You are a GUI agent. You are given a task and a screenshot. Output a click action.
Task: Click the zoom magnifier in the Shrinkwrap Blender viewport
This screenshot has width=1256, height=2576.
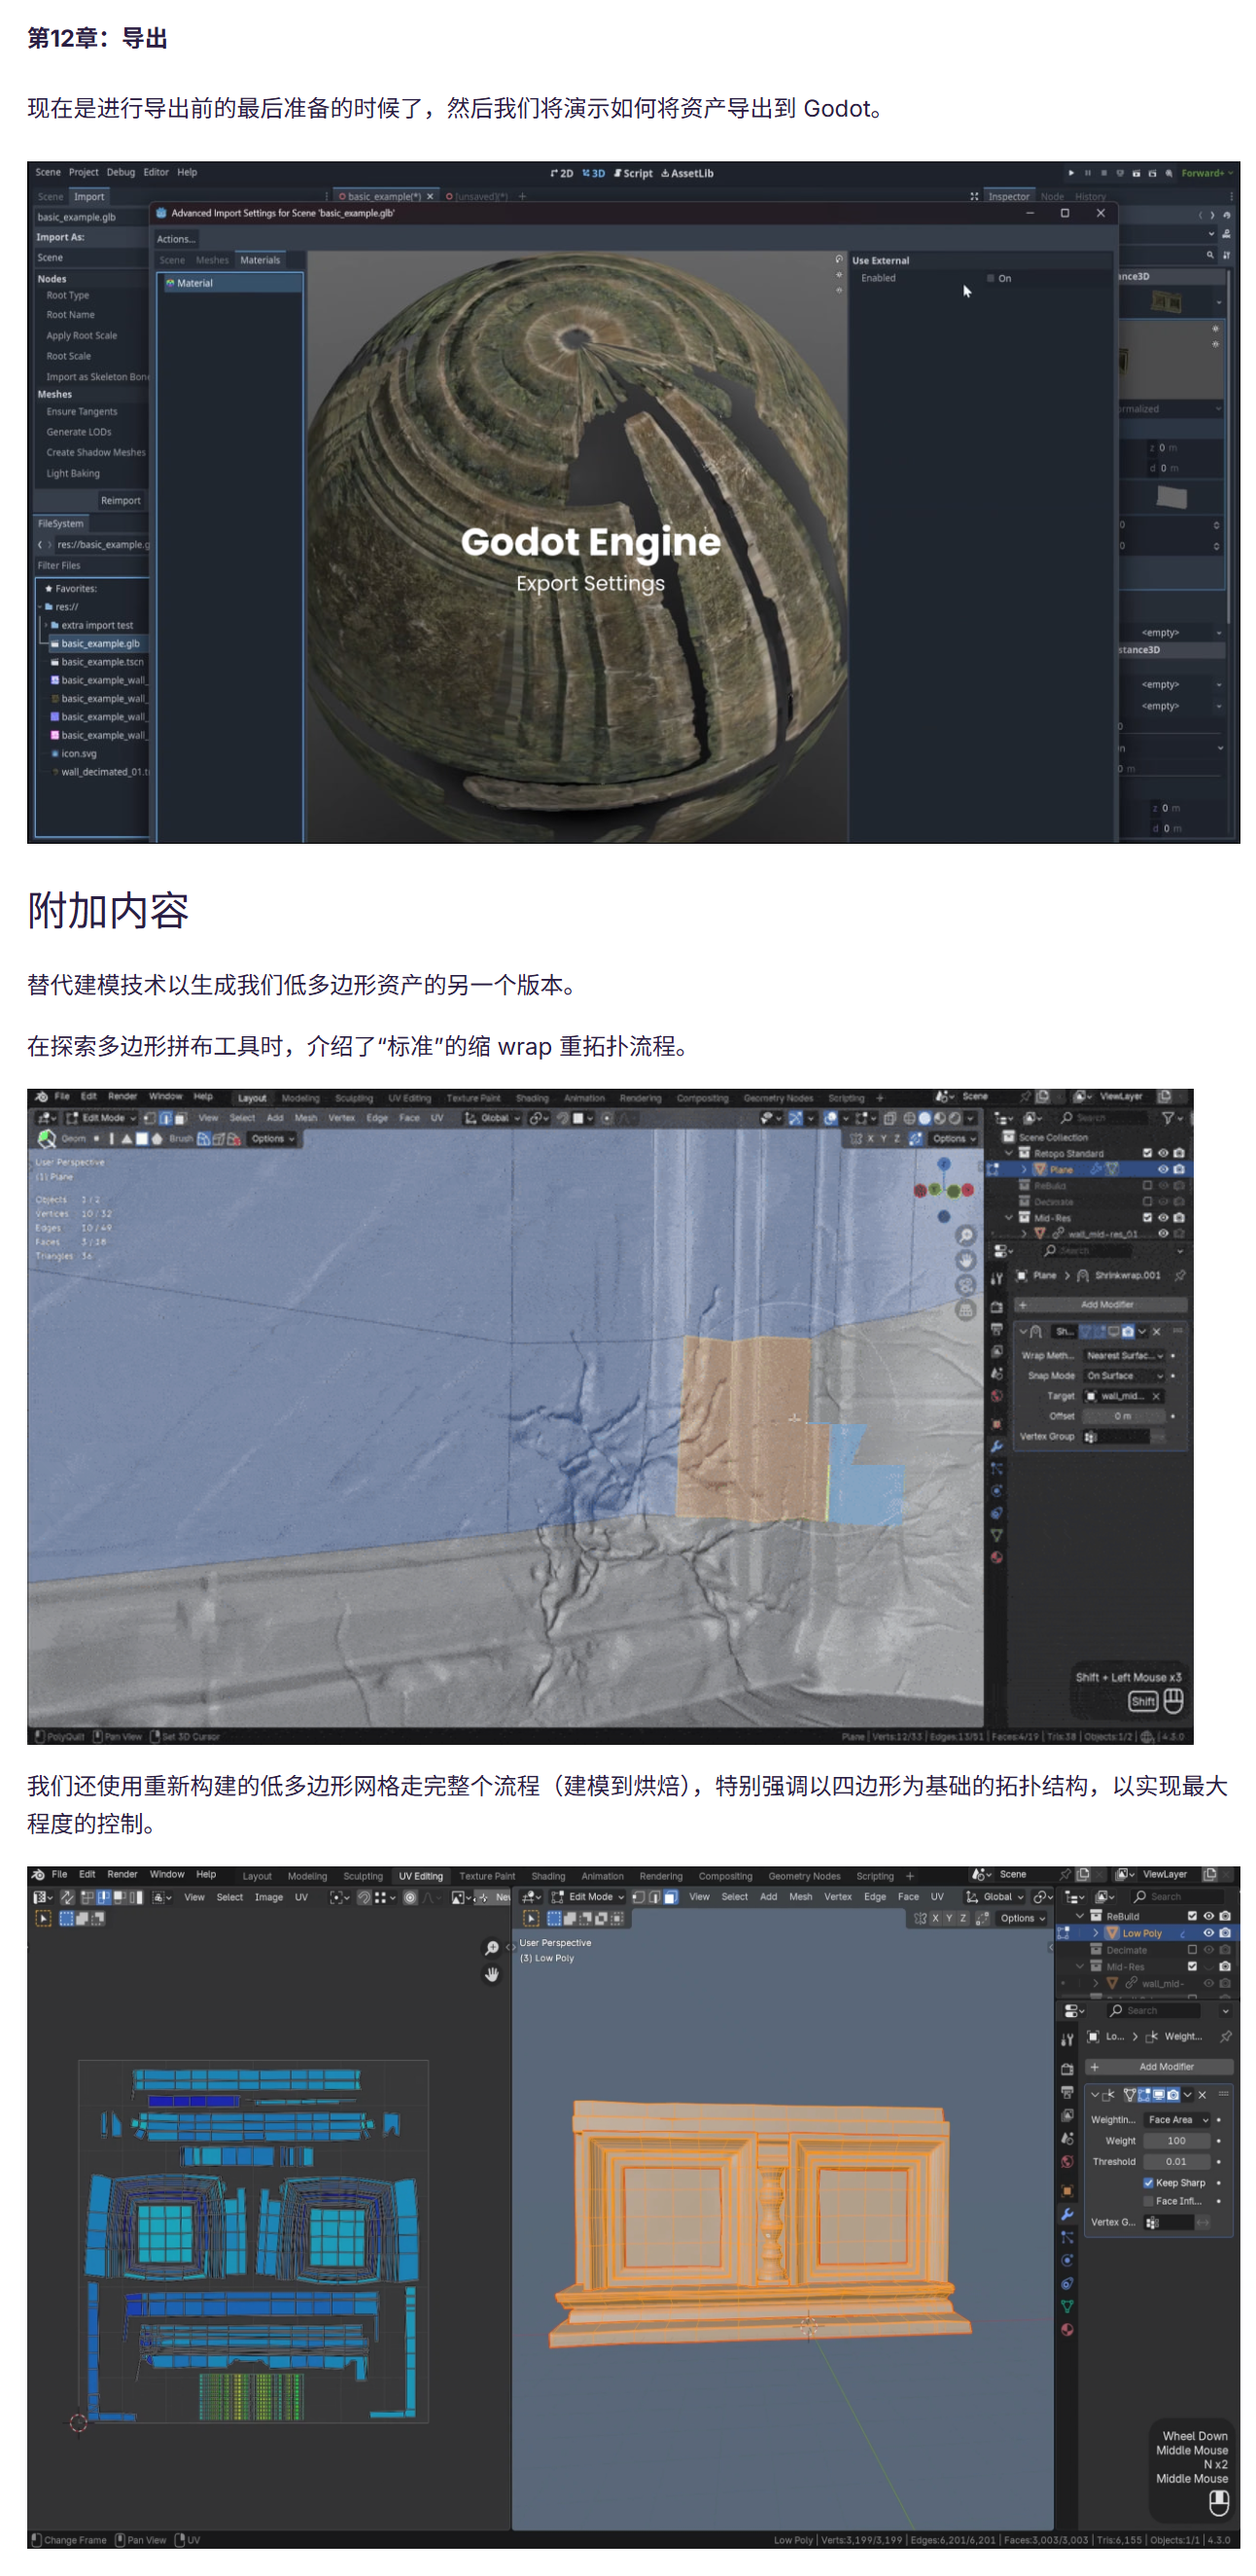click(x=965, y=1235)
